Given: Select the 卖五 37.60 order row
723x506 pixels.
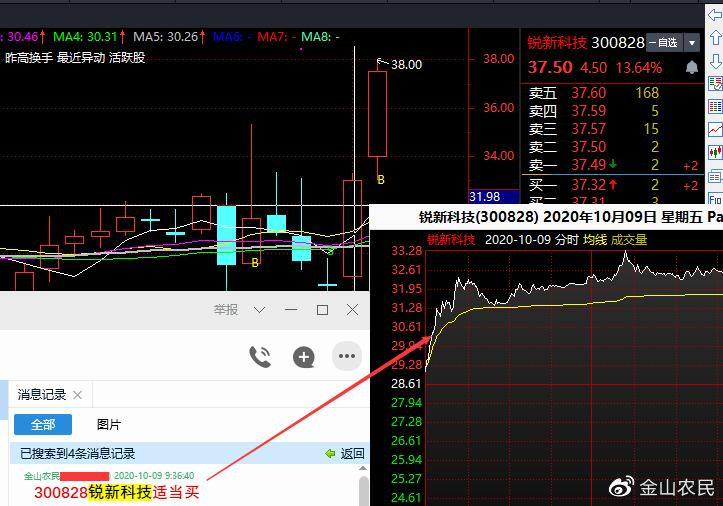Looking at the screenshot, I should tap(613, 93).
